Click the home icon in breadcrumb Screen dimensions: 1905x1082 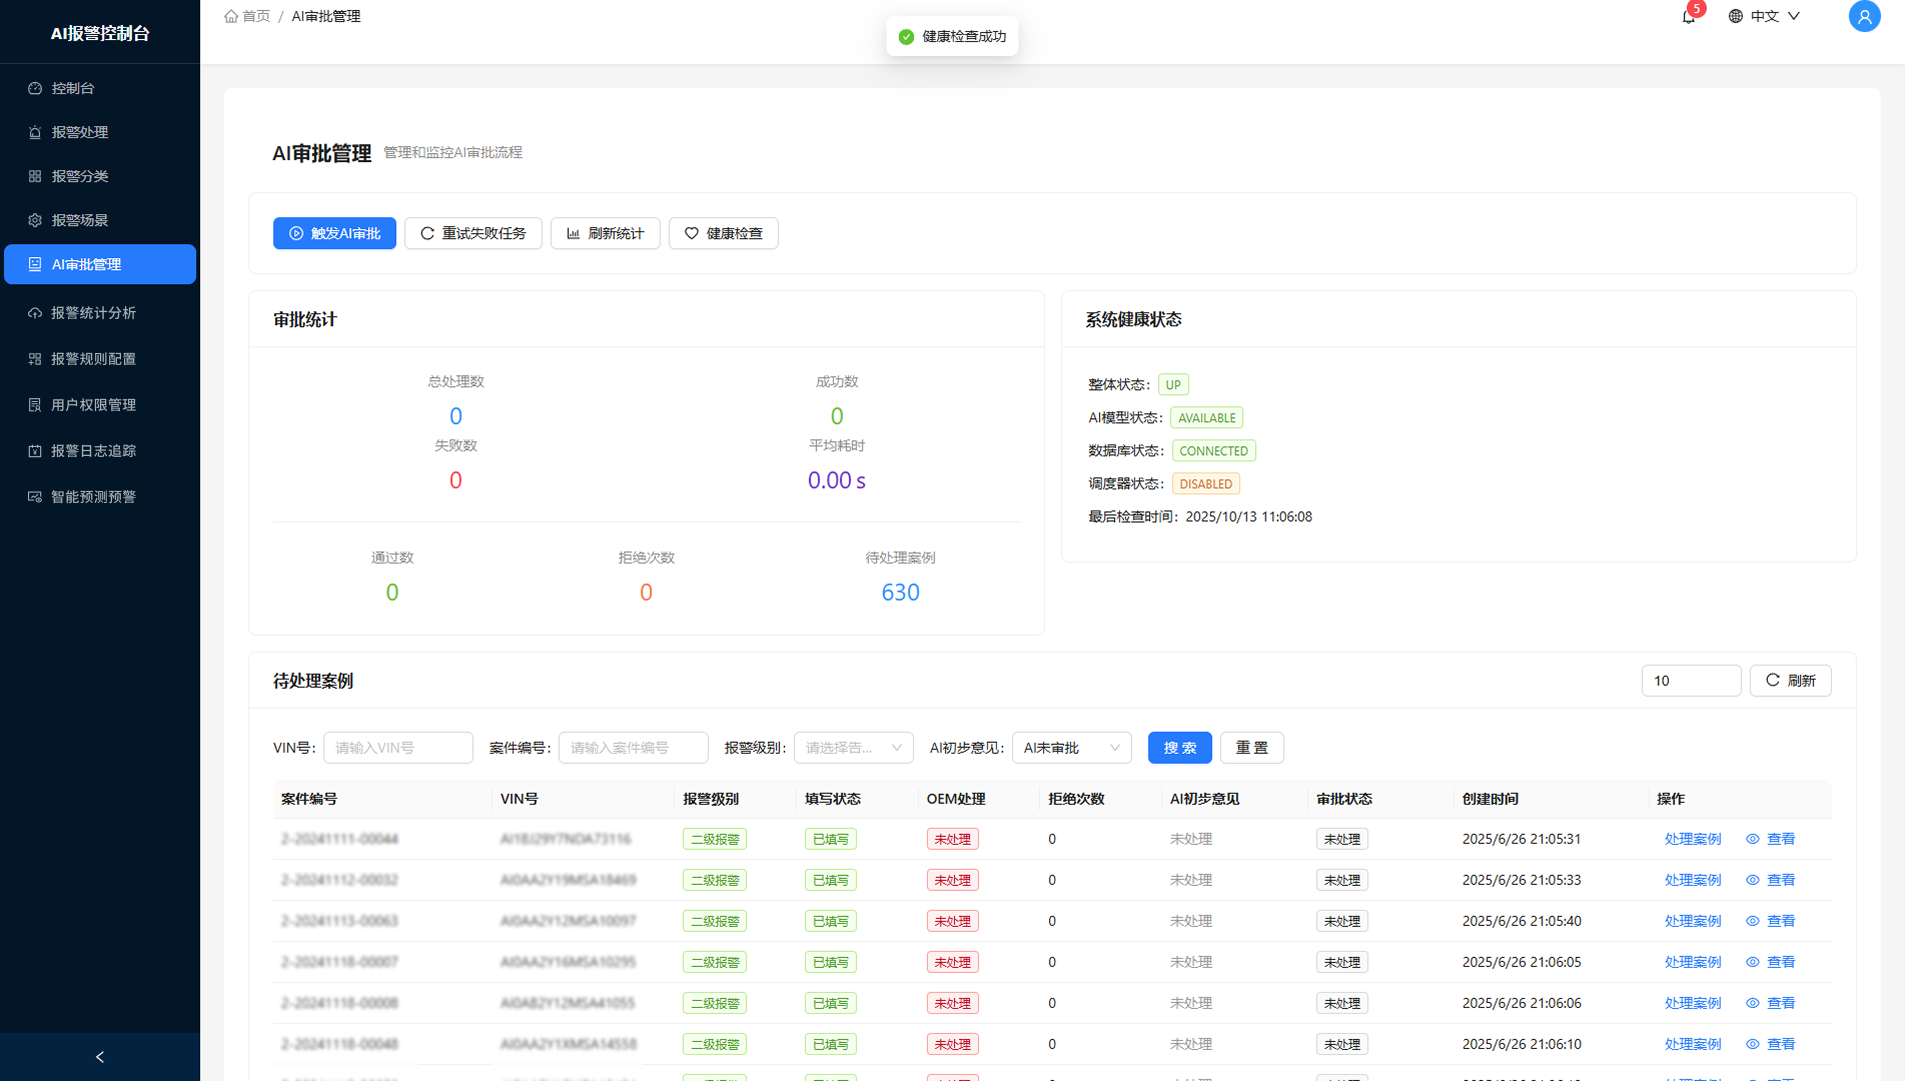[x=231, y=16]
